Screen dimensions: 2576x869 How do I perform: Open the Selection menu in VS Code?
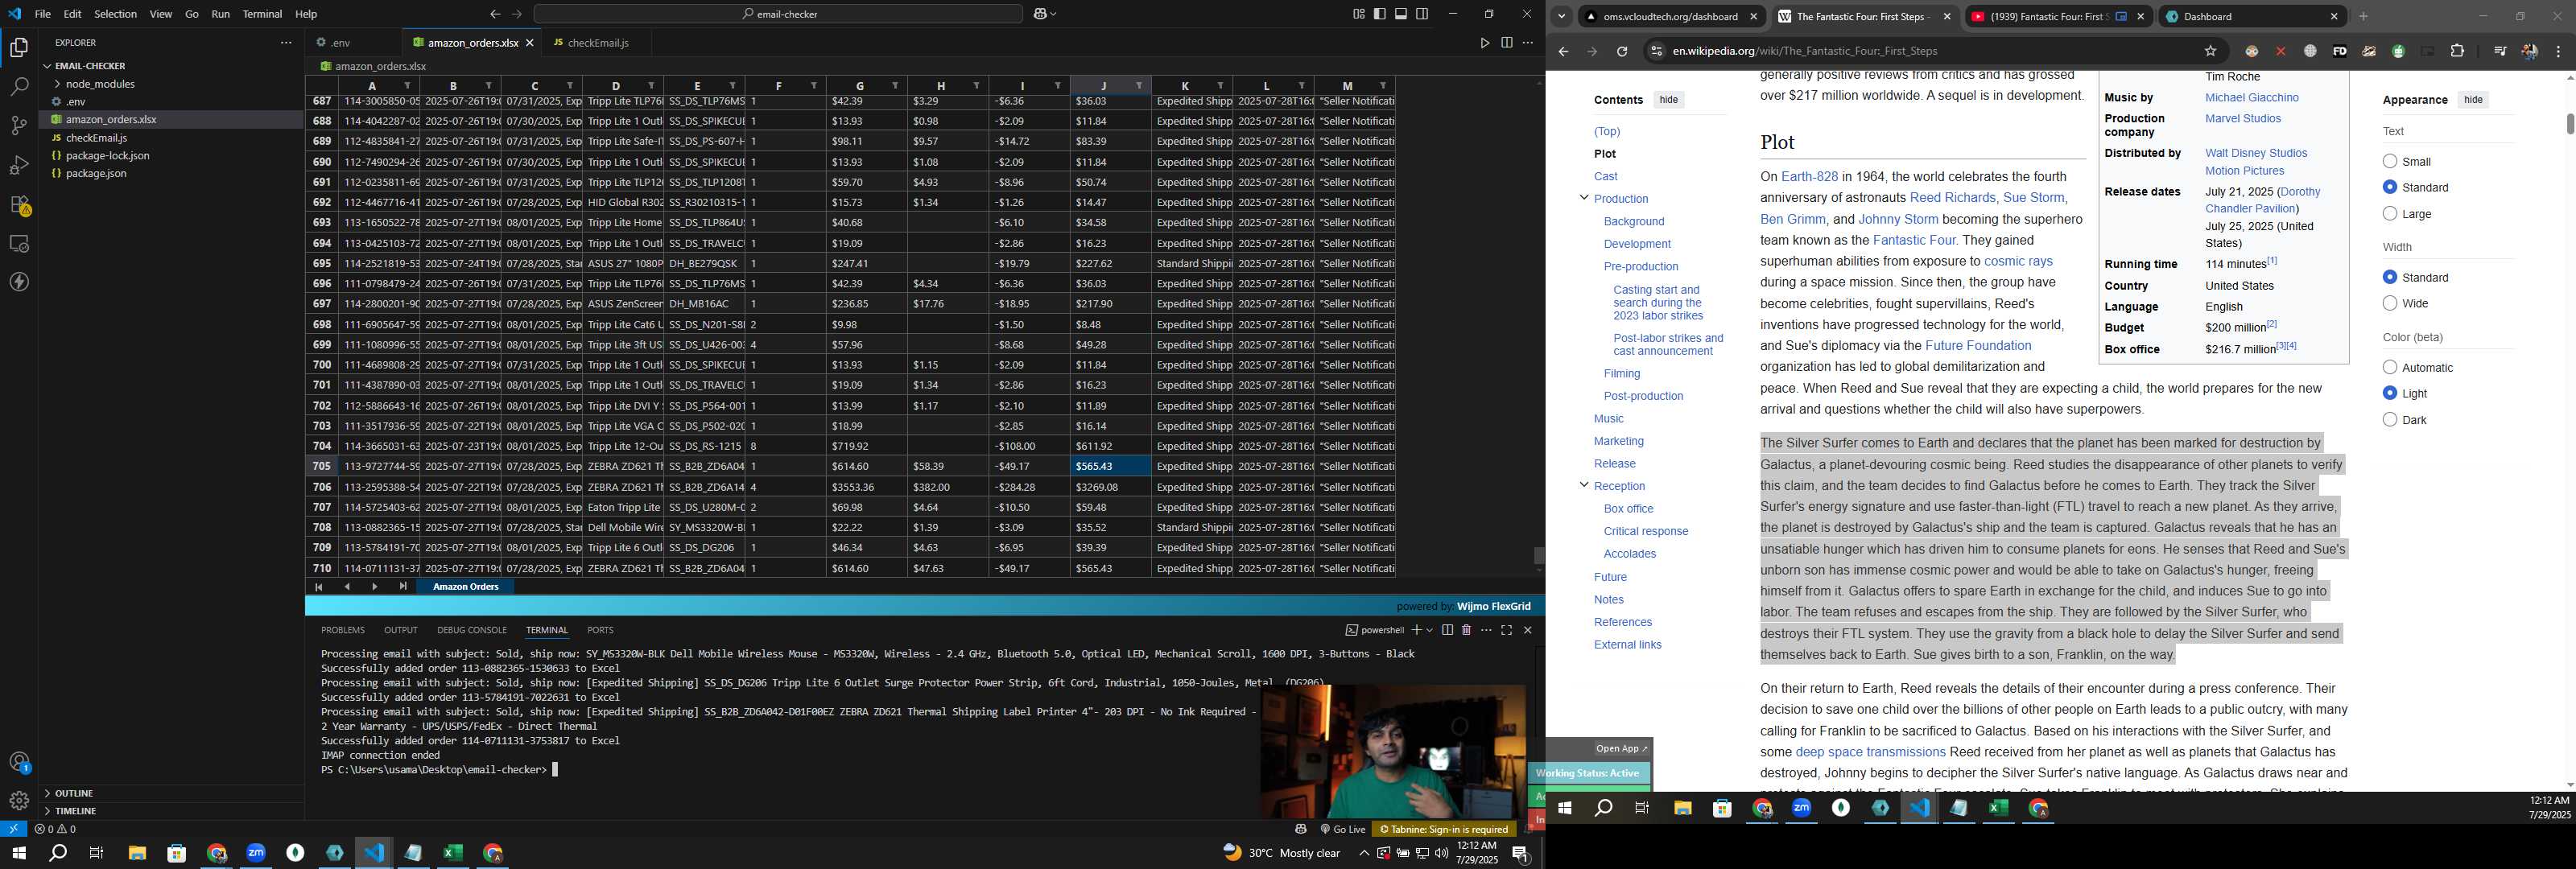click(115, 14)
